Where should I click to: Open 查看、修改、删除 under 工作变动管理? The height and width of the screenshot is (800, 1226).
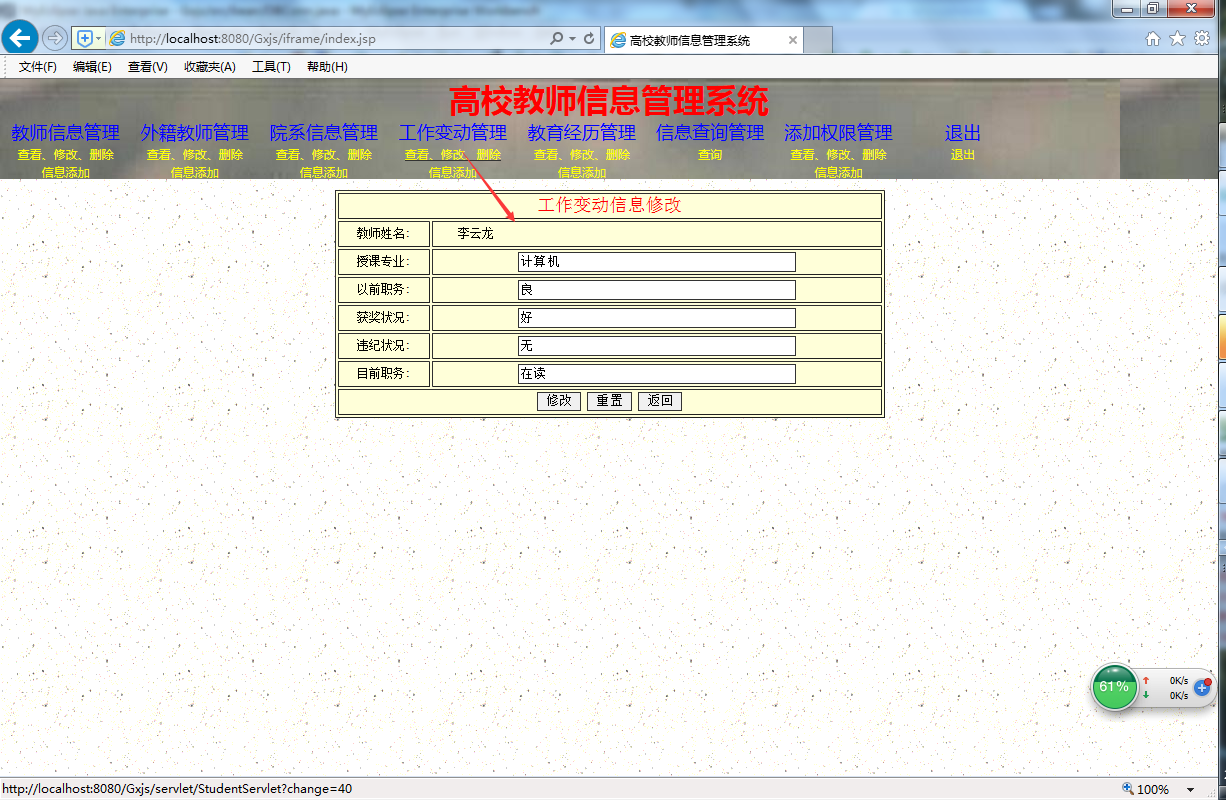(453, 155)
